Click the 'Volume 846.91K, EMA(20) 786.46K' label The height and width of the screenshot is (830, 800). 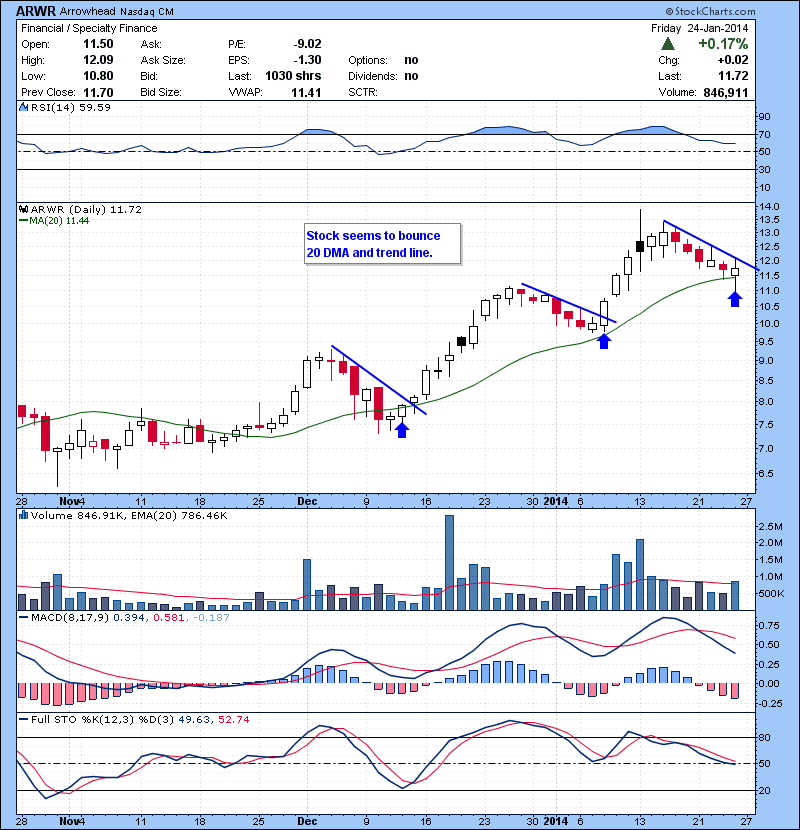pos(129,515)
